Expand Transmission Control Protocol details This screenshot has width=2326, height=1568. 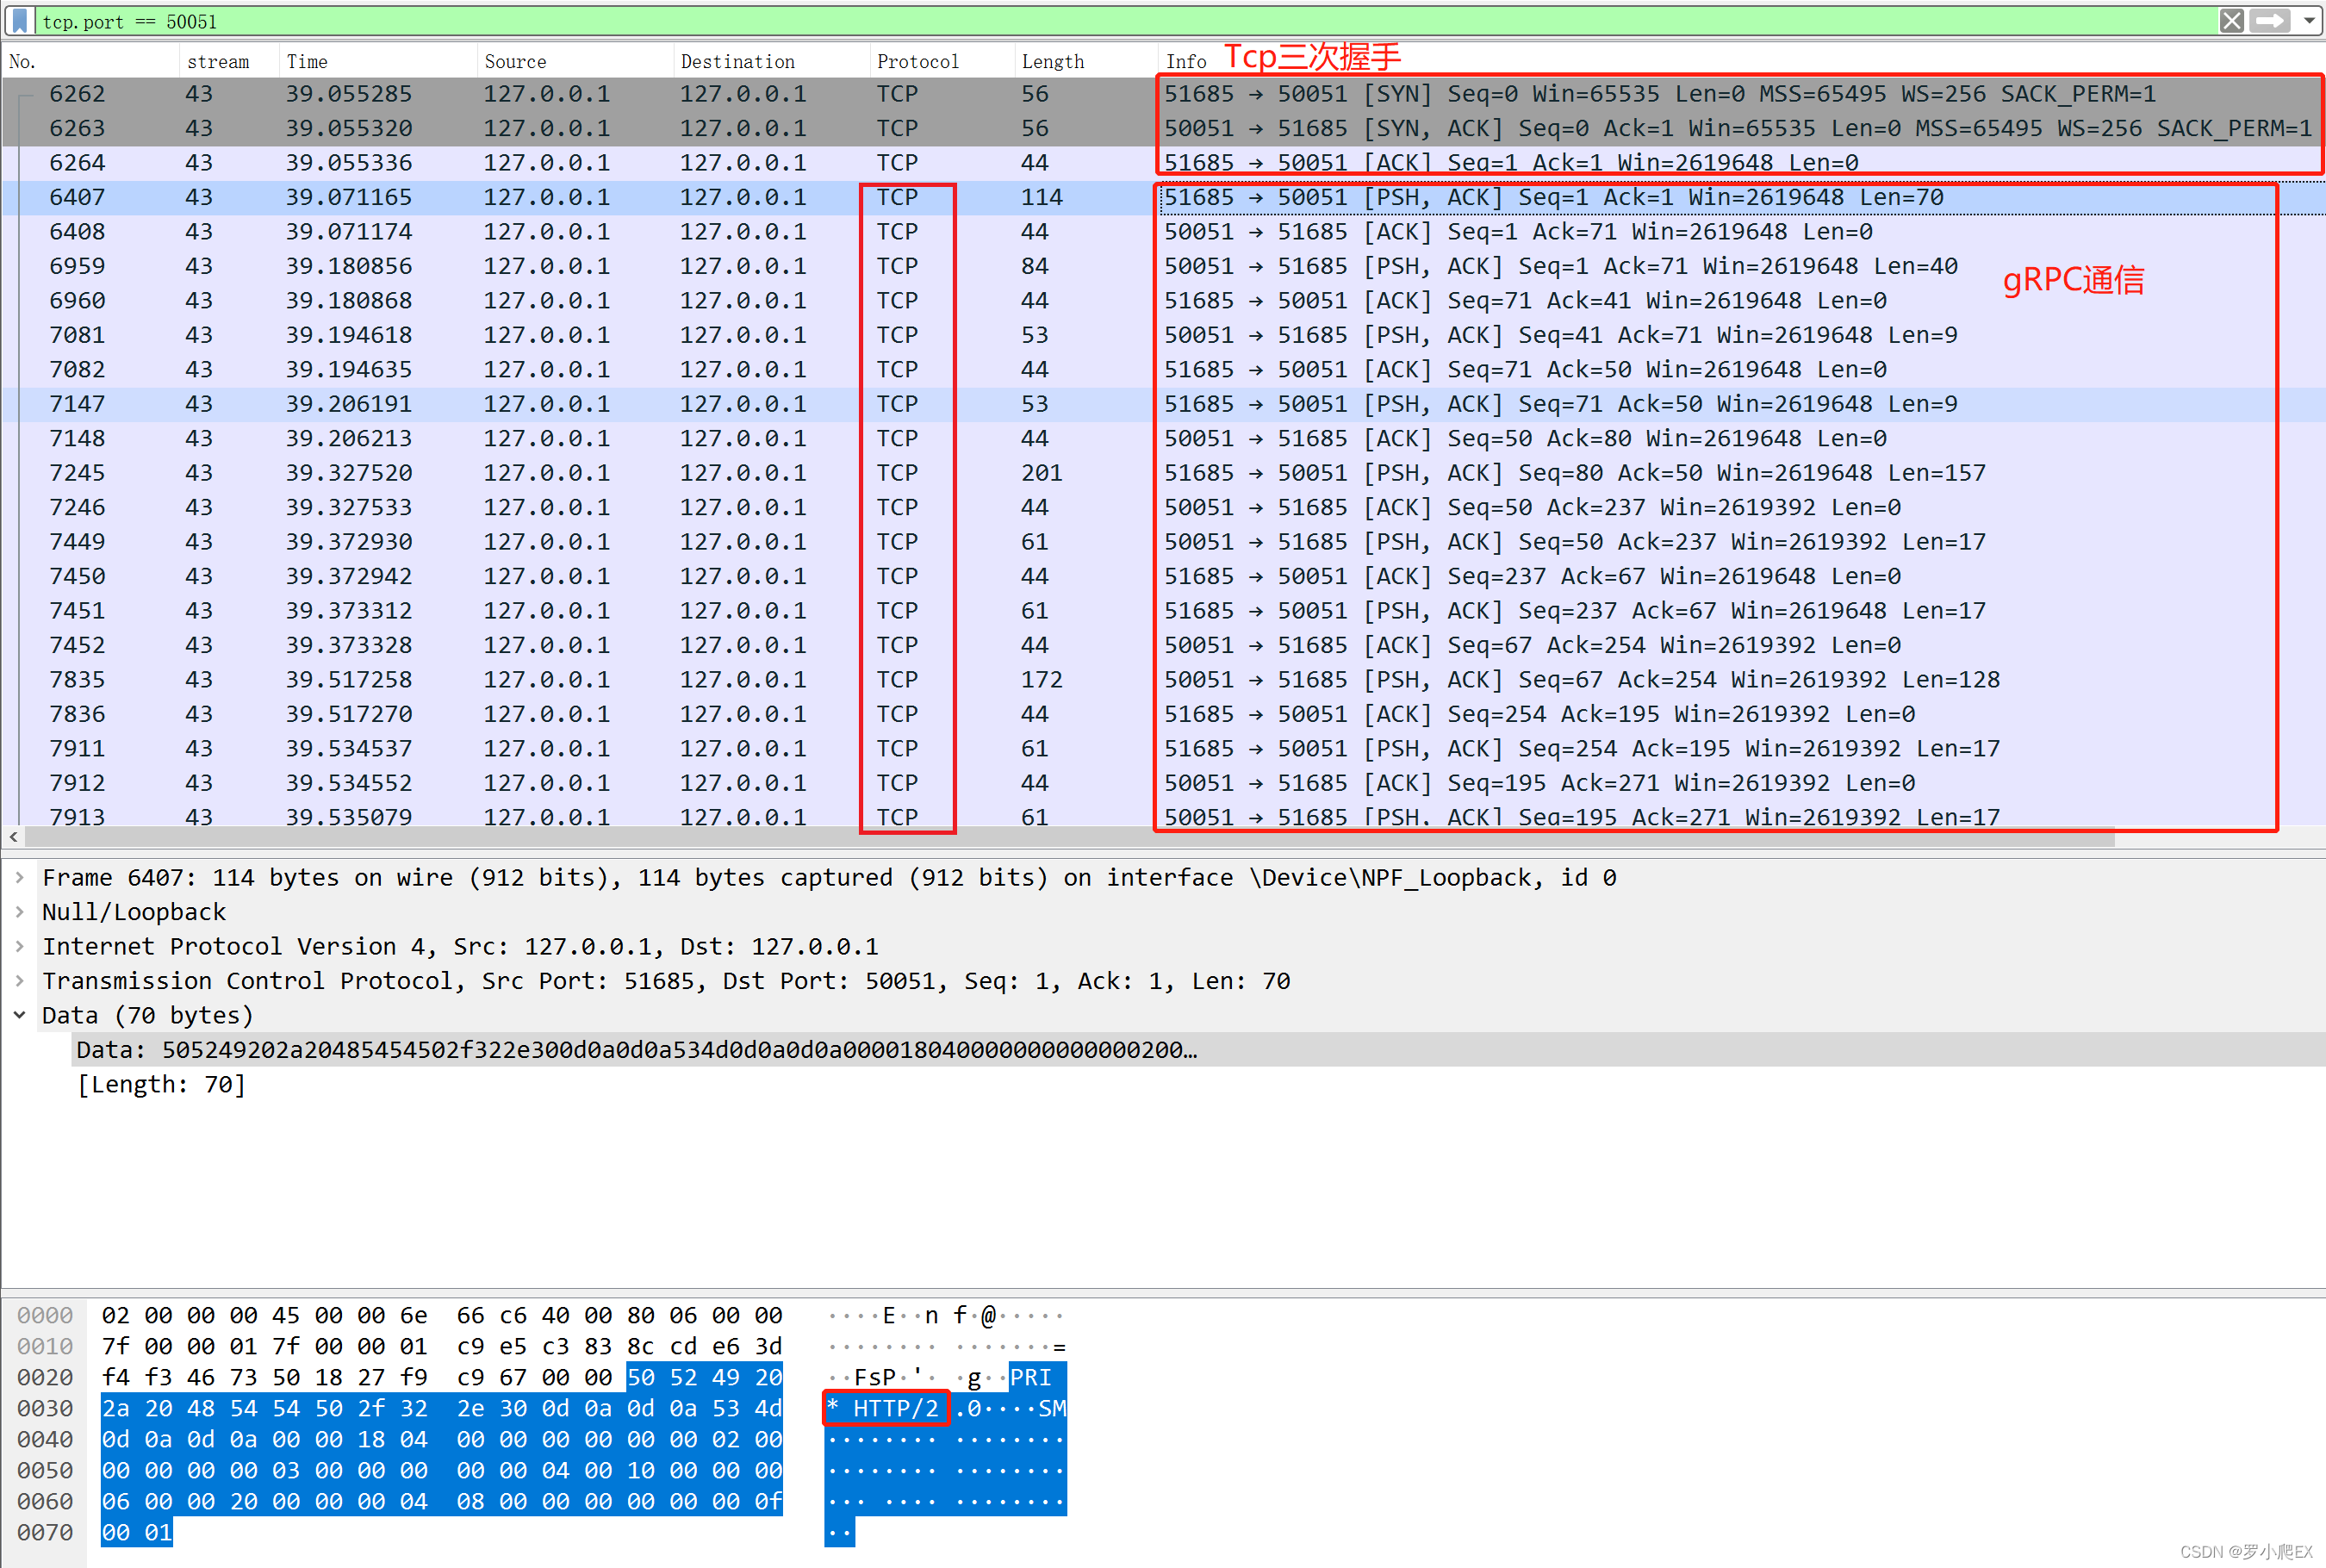[x=19, y=981]
